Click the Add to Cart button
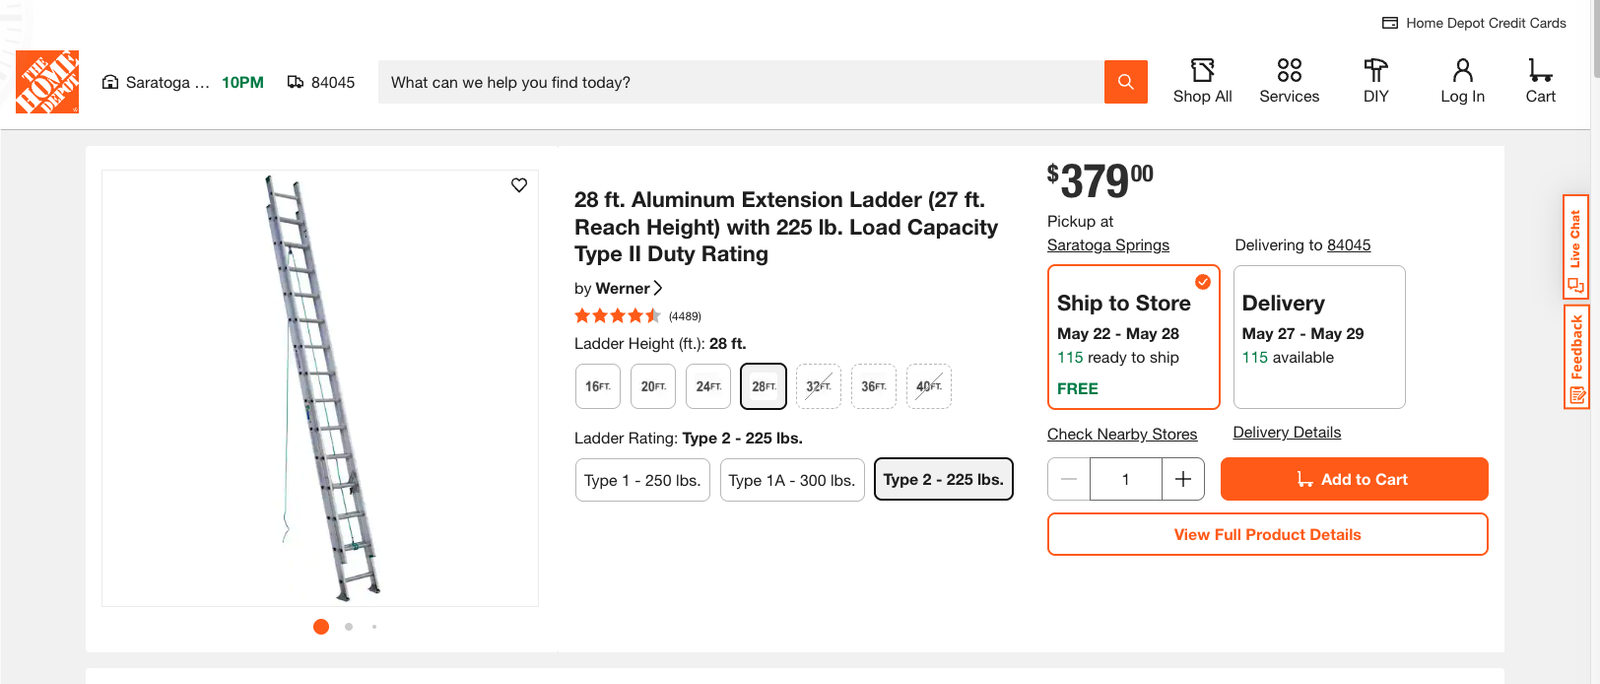Viewport: 1600px width, 684px height. point(1354,479)
